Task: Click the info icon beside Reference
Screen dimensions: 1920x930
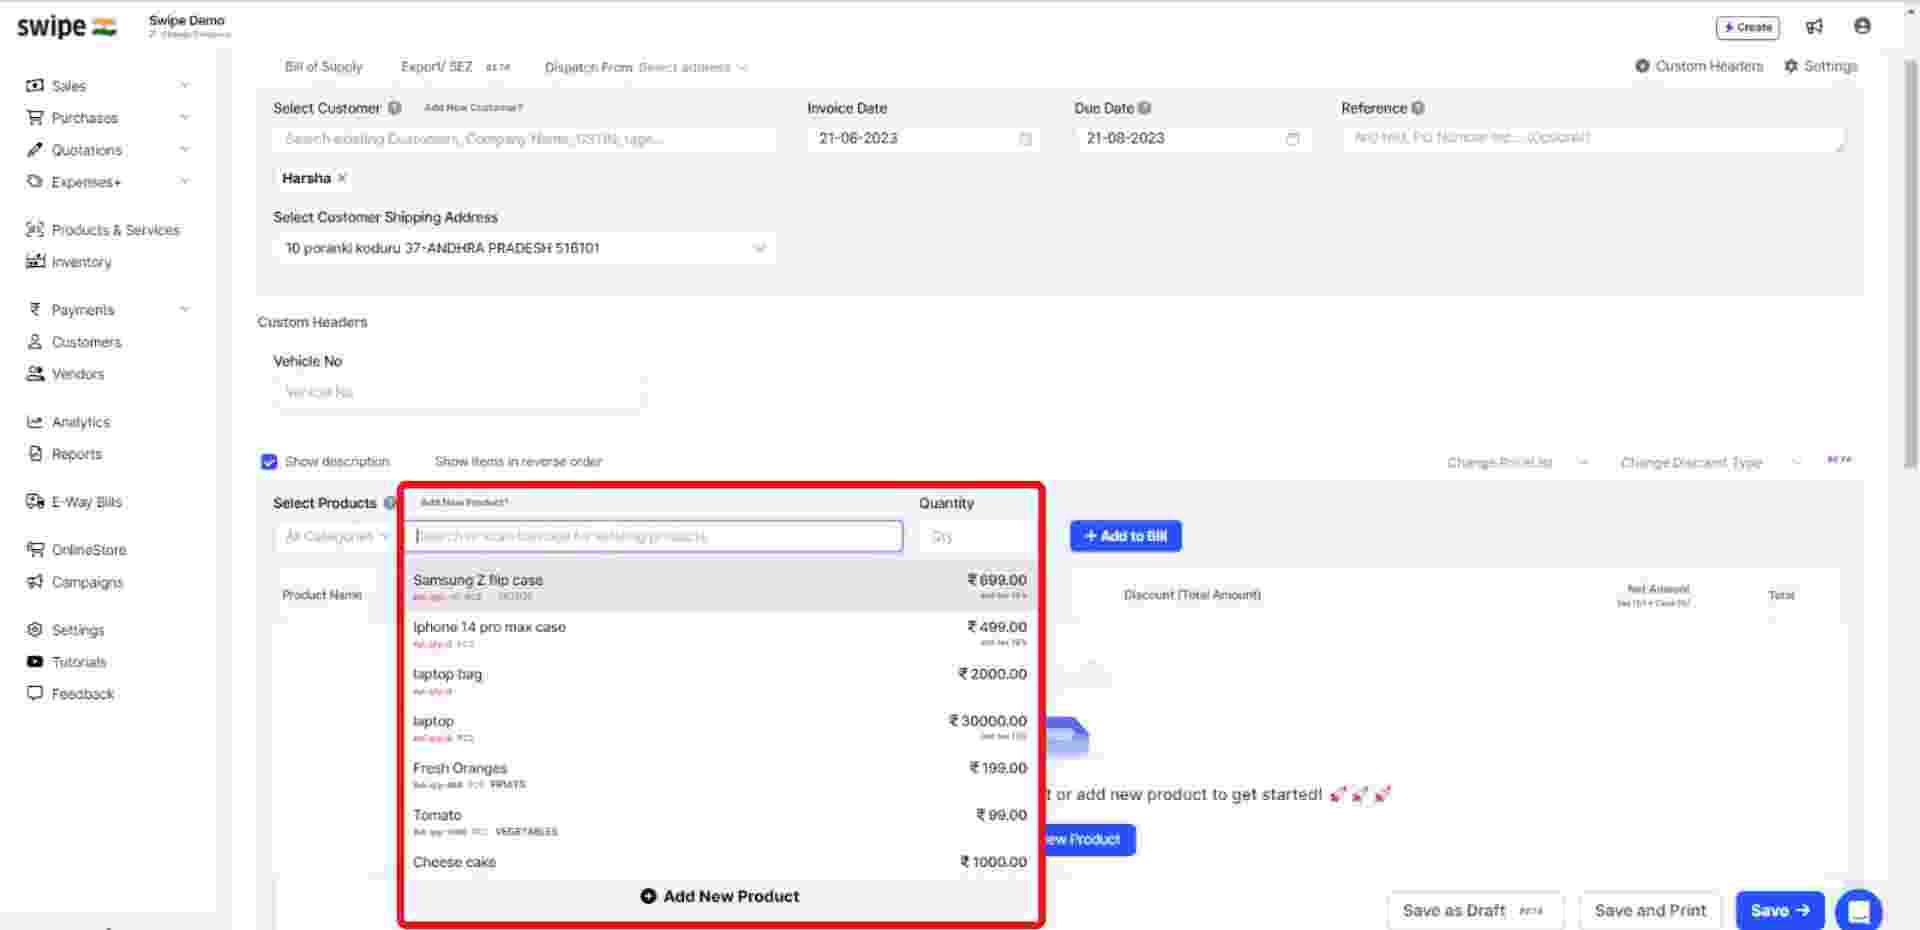Action: pyautogui.click(x=1418, y=108)
